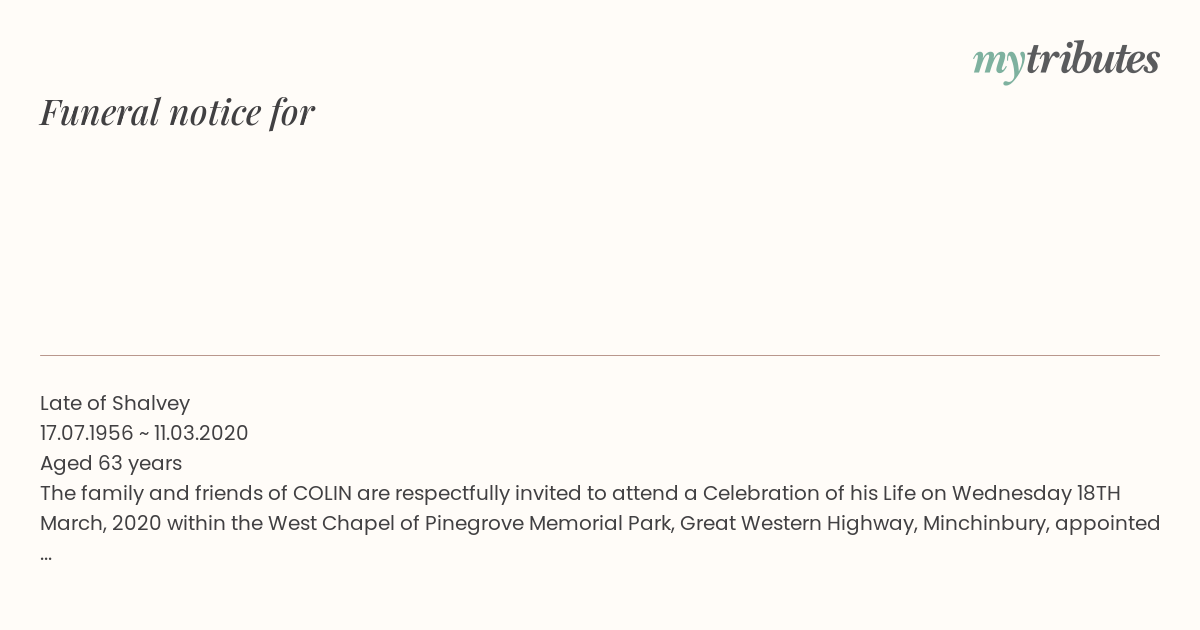Click the death date 11.03.2020
The width and height of the screenshot is (1200, 630).
(201, 433)
